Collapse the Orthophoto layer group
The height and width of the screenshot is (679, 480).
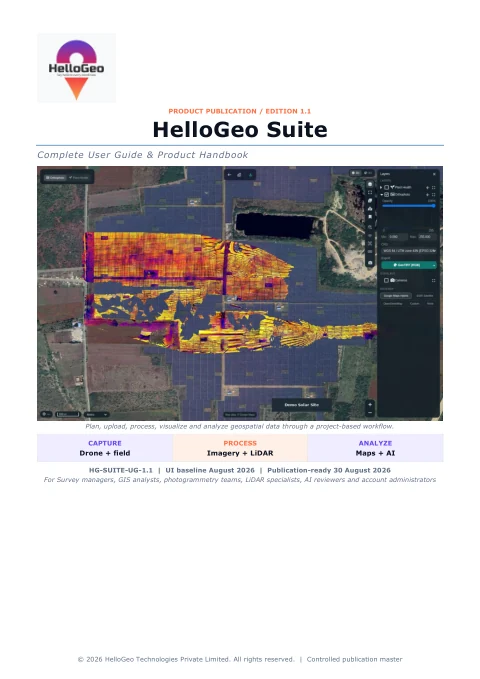pos(381,194)
